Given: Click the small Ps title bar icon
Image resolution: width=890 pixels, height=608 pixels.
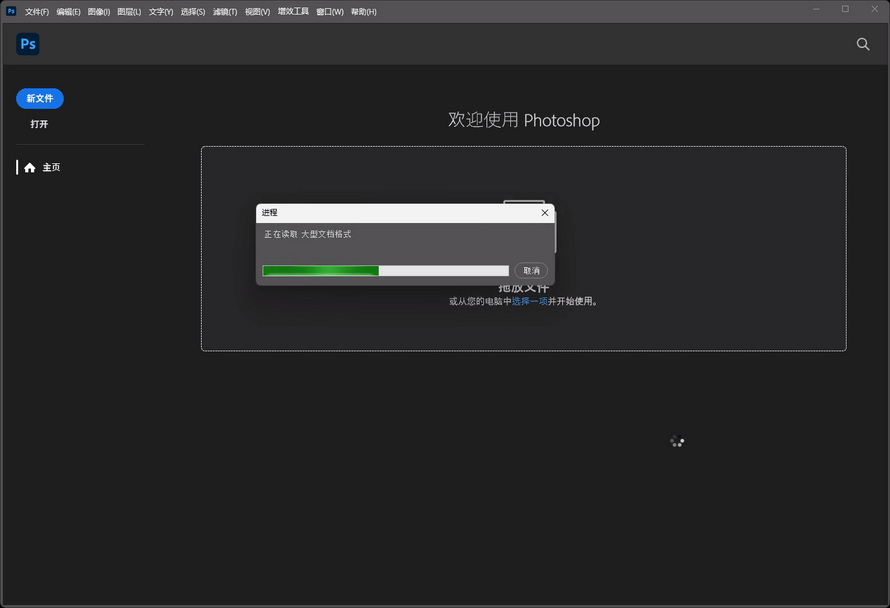Looking at the screenshot, I should (11, 11).
